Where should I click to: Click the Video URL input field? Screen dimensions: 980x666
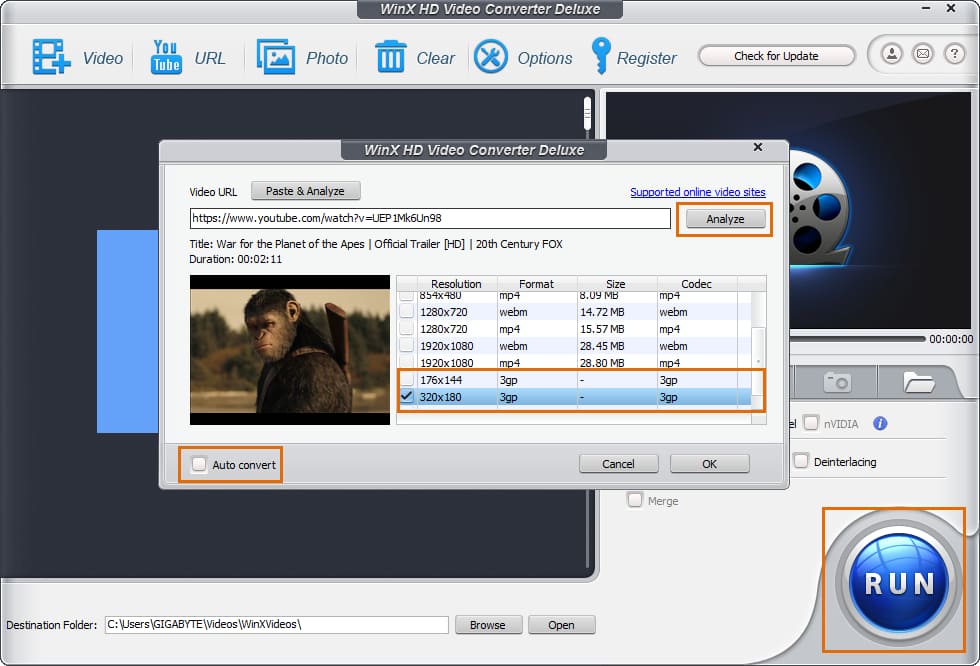[x=430, y=218]
